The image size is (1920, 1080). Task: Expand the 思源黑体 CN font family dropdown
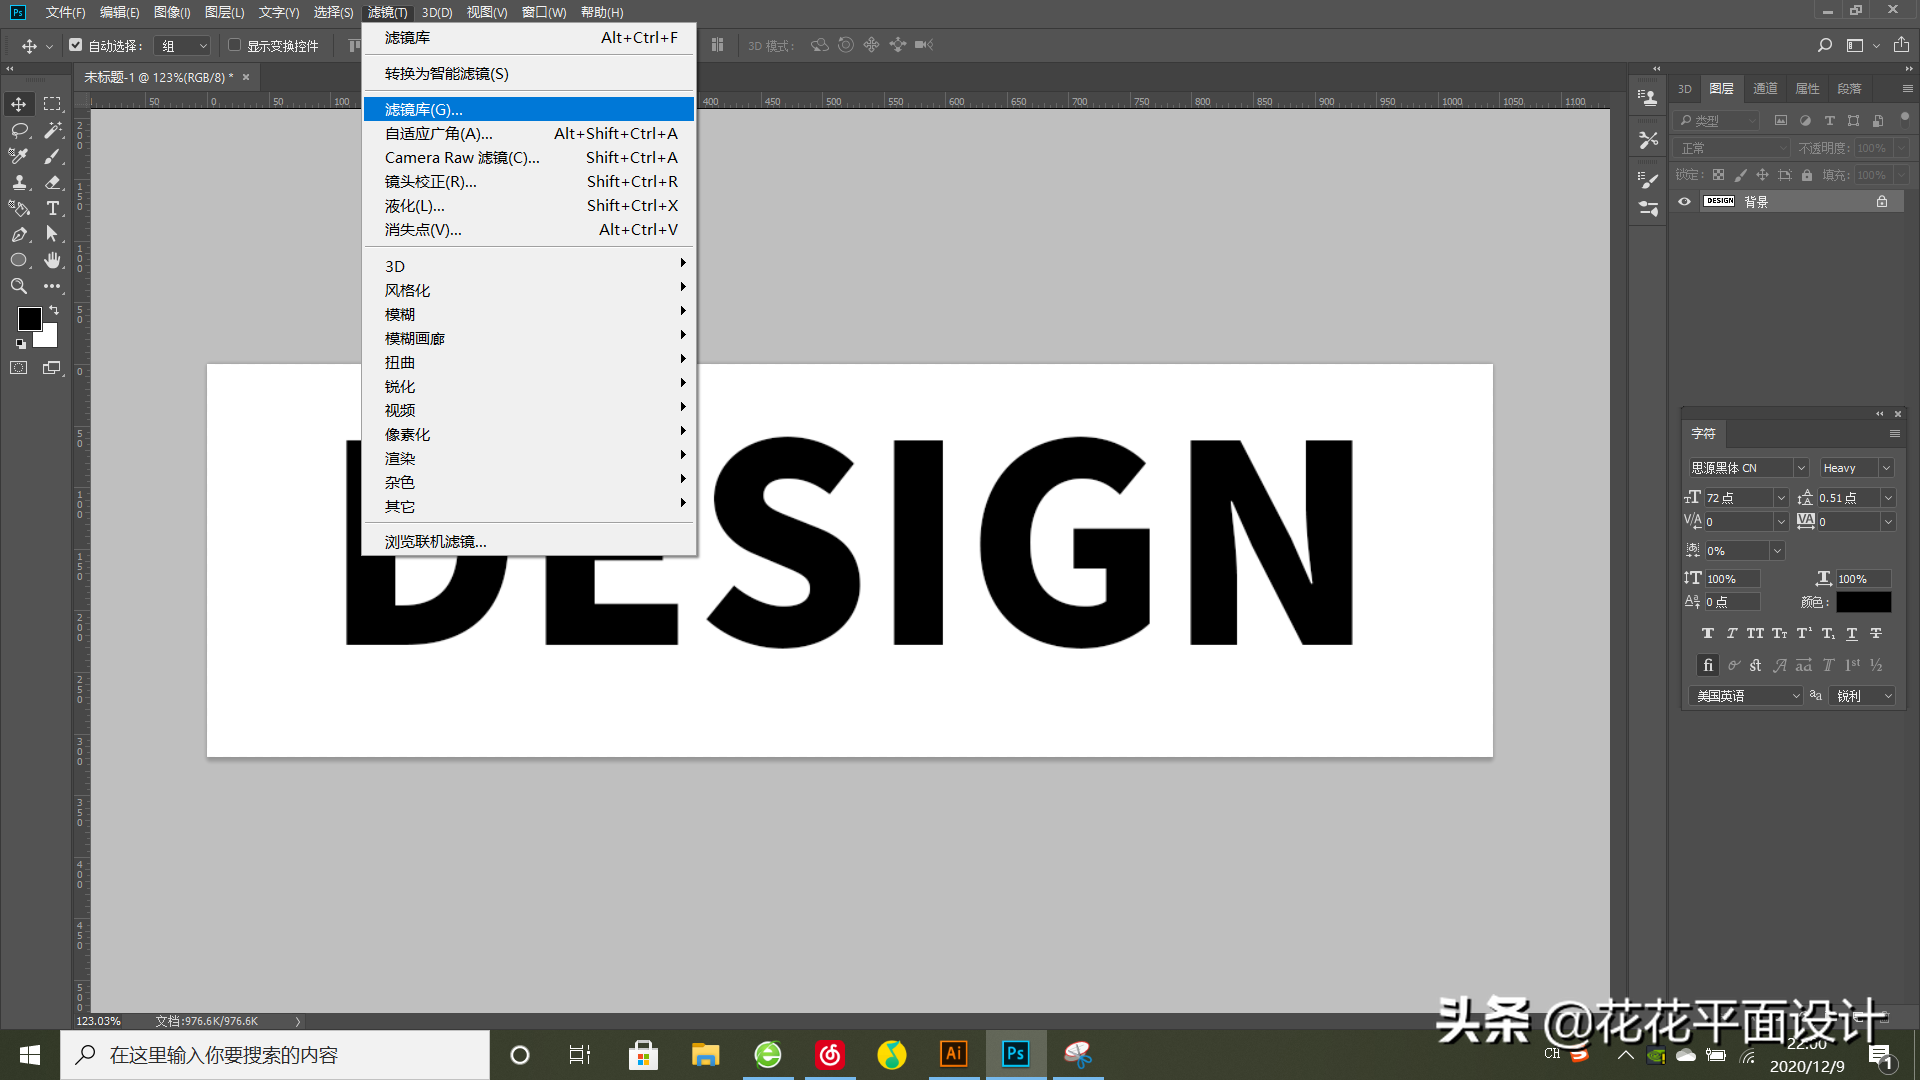pos(1800,468)
